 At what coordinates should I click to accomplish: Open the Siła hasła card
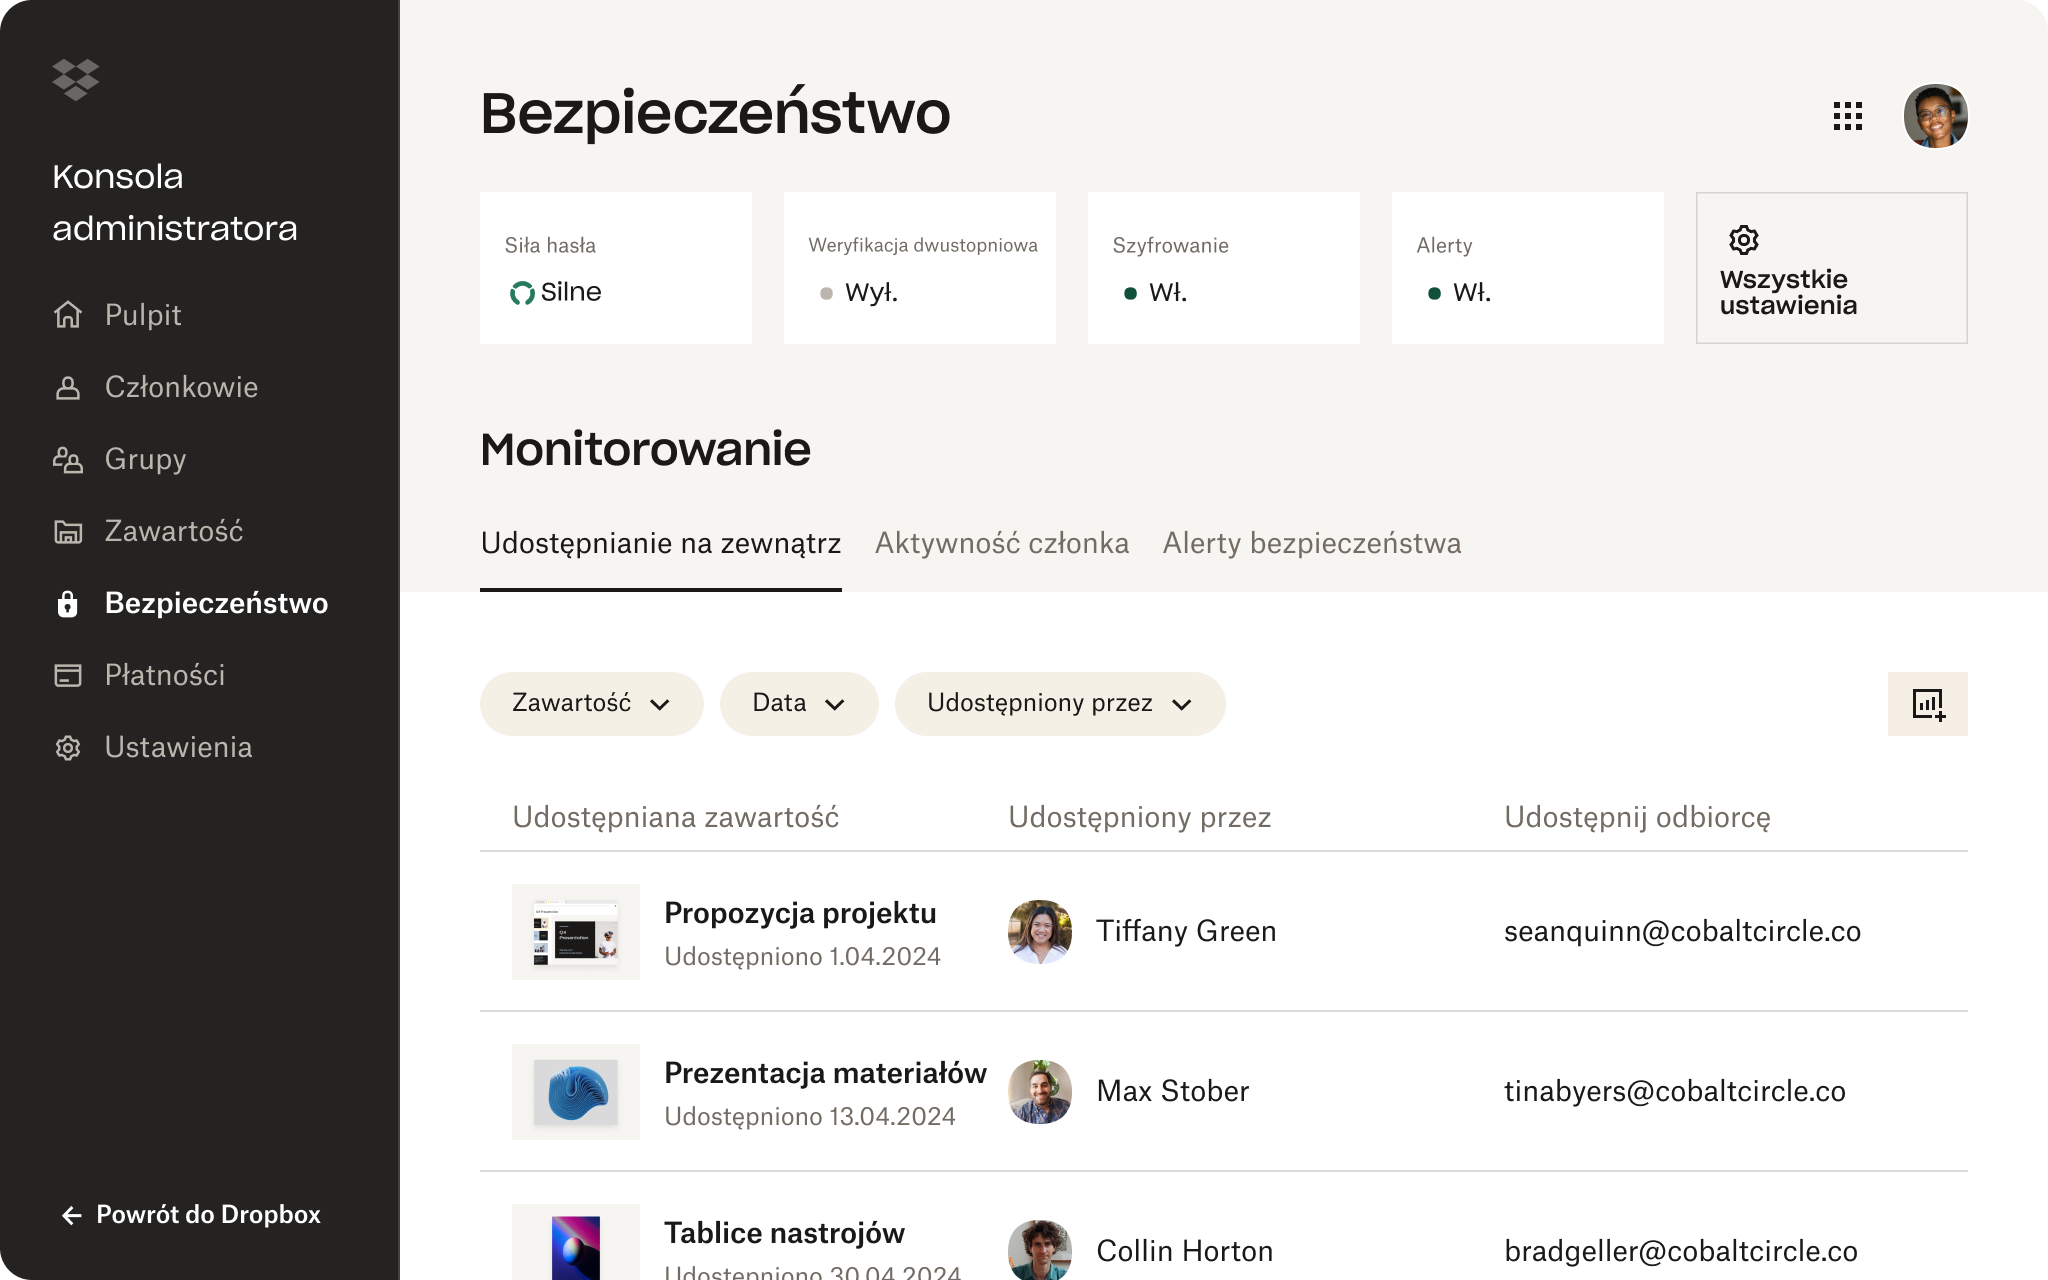(x=616, y=268)
